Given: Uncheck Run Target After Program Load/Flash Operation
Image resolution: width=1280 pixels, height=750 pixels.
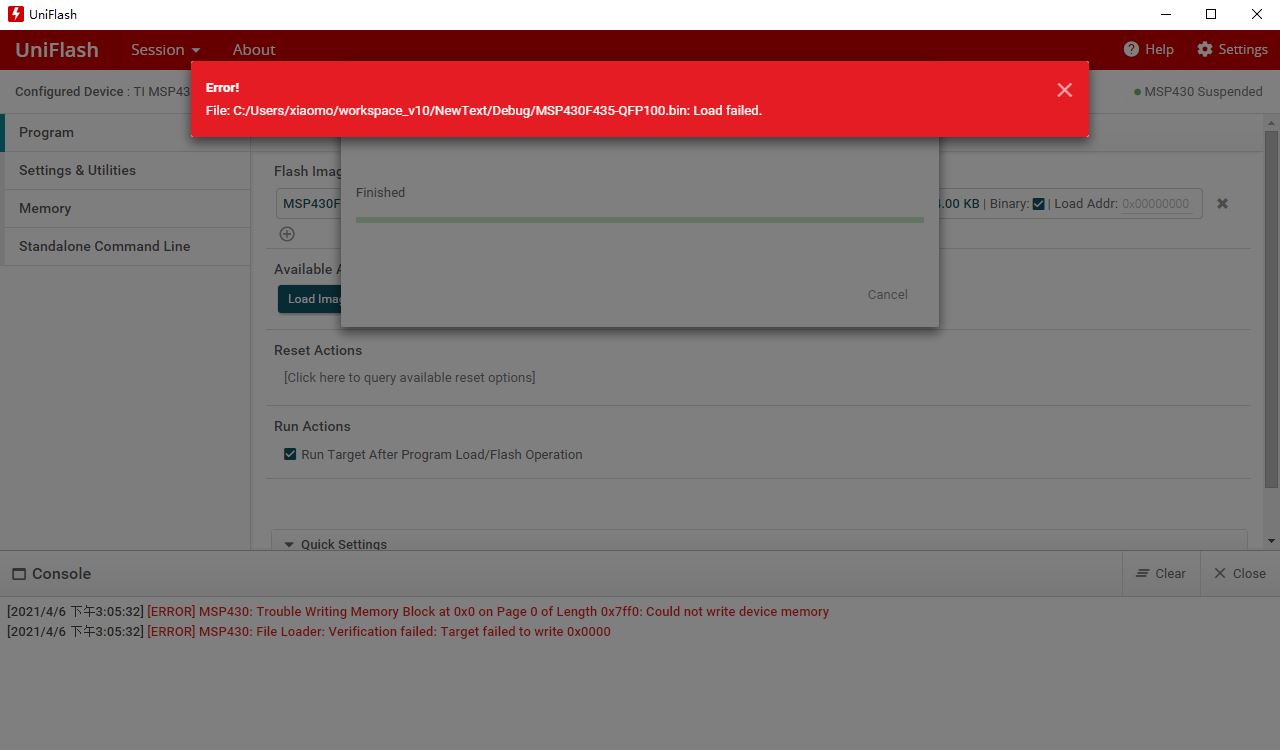Looking at the screenshot, I should tap(290, 454).
